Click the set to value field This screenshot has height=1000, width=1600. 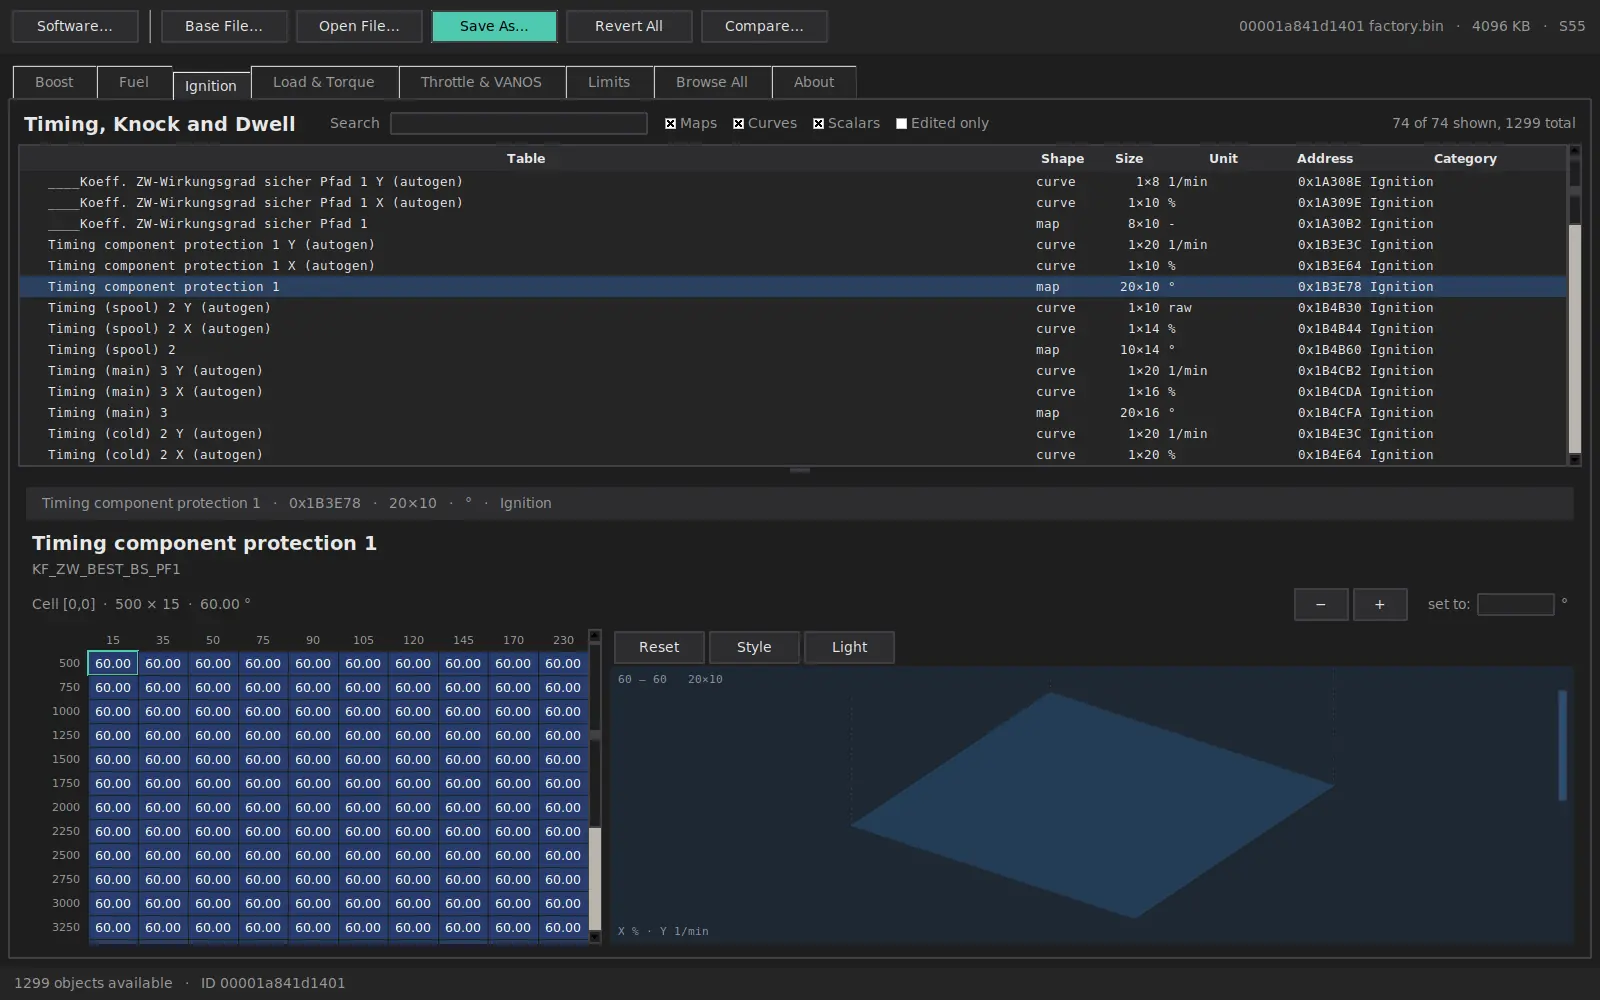[x=1516, y=604]
